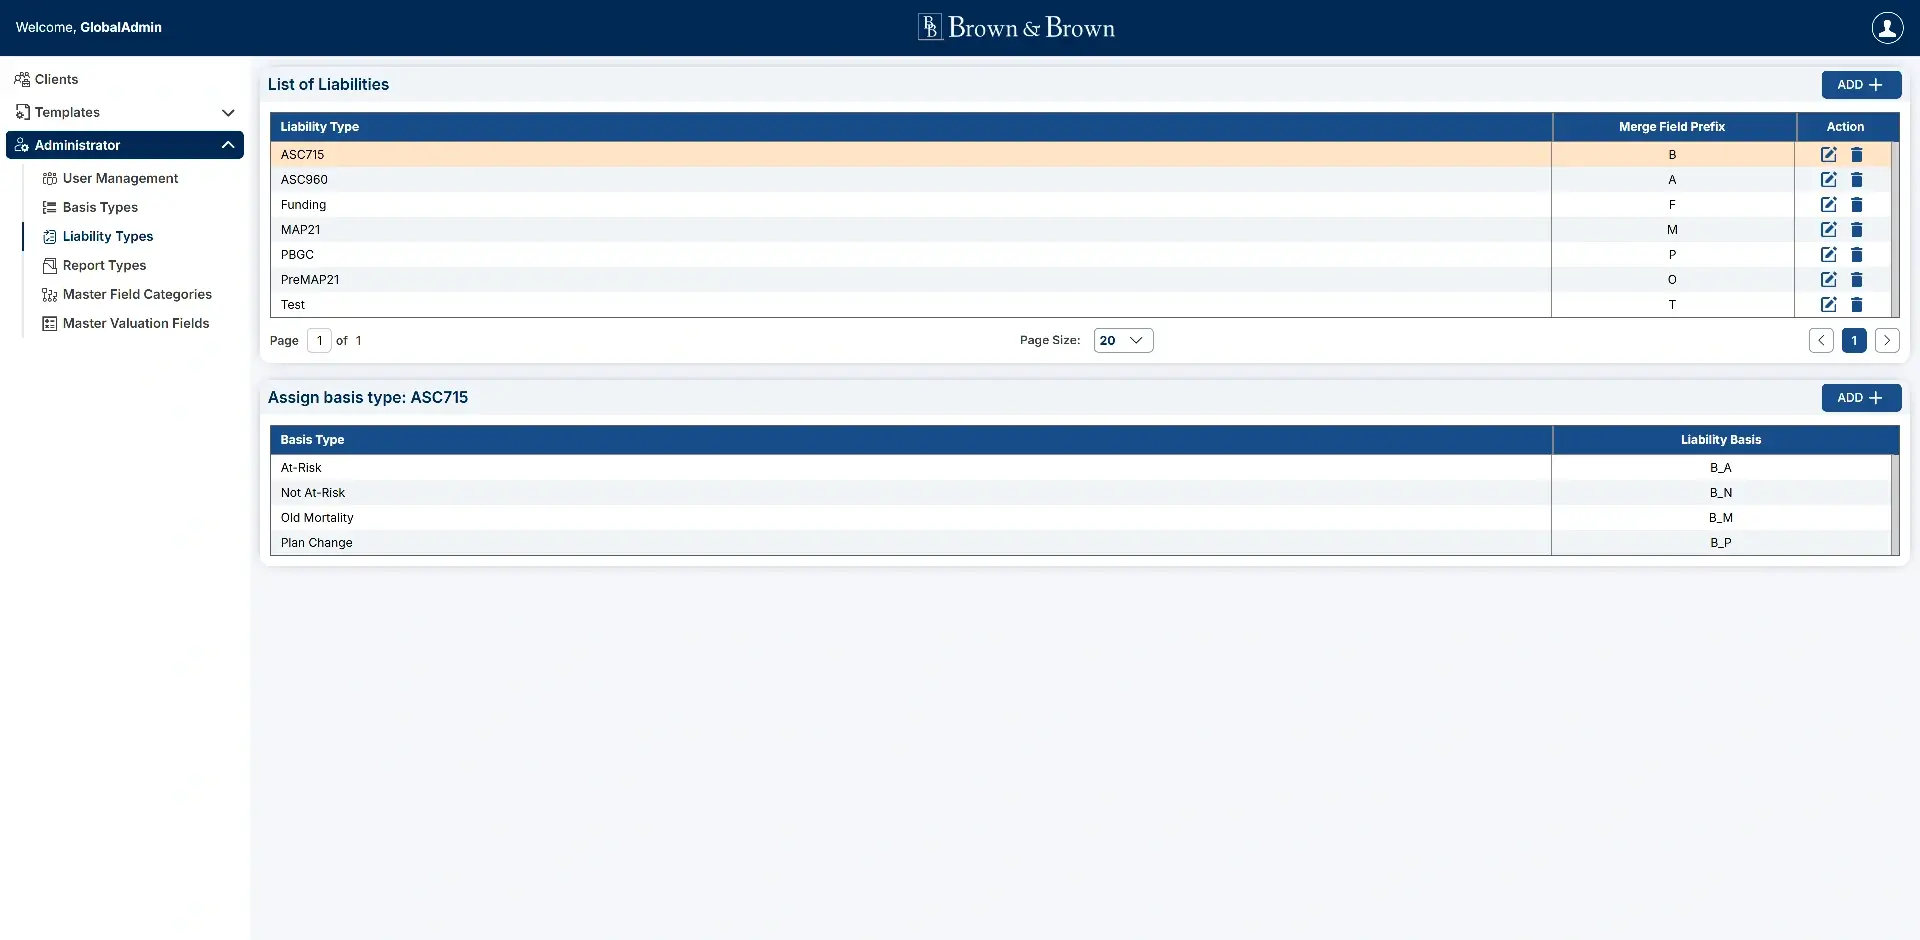Open the user profile avatar
Screen dimensions: 1920x940
tap(1888, 27)
